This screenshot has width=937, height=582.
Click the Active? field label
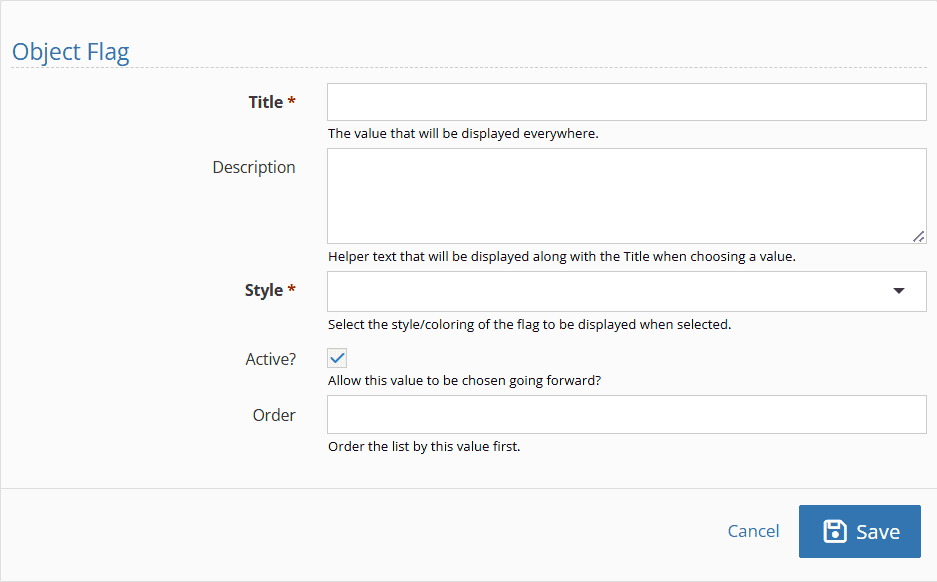coord(271,359)
